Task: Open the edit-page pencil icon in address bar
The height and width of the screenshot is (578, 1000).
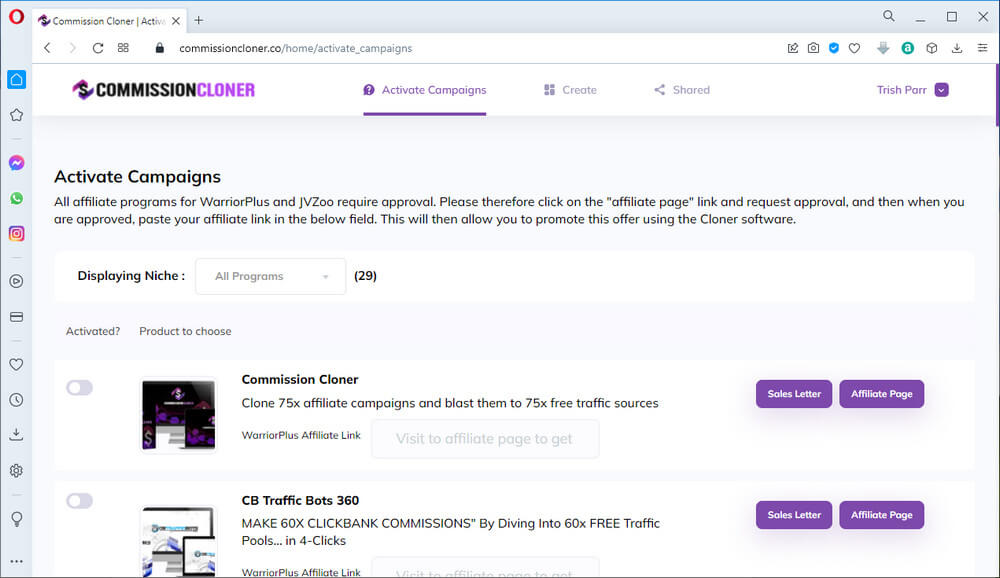Action: tap(793, 48)
